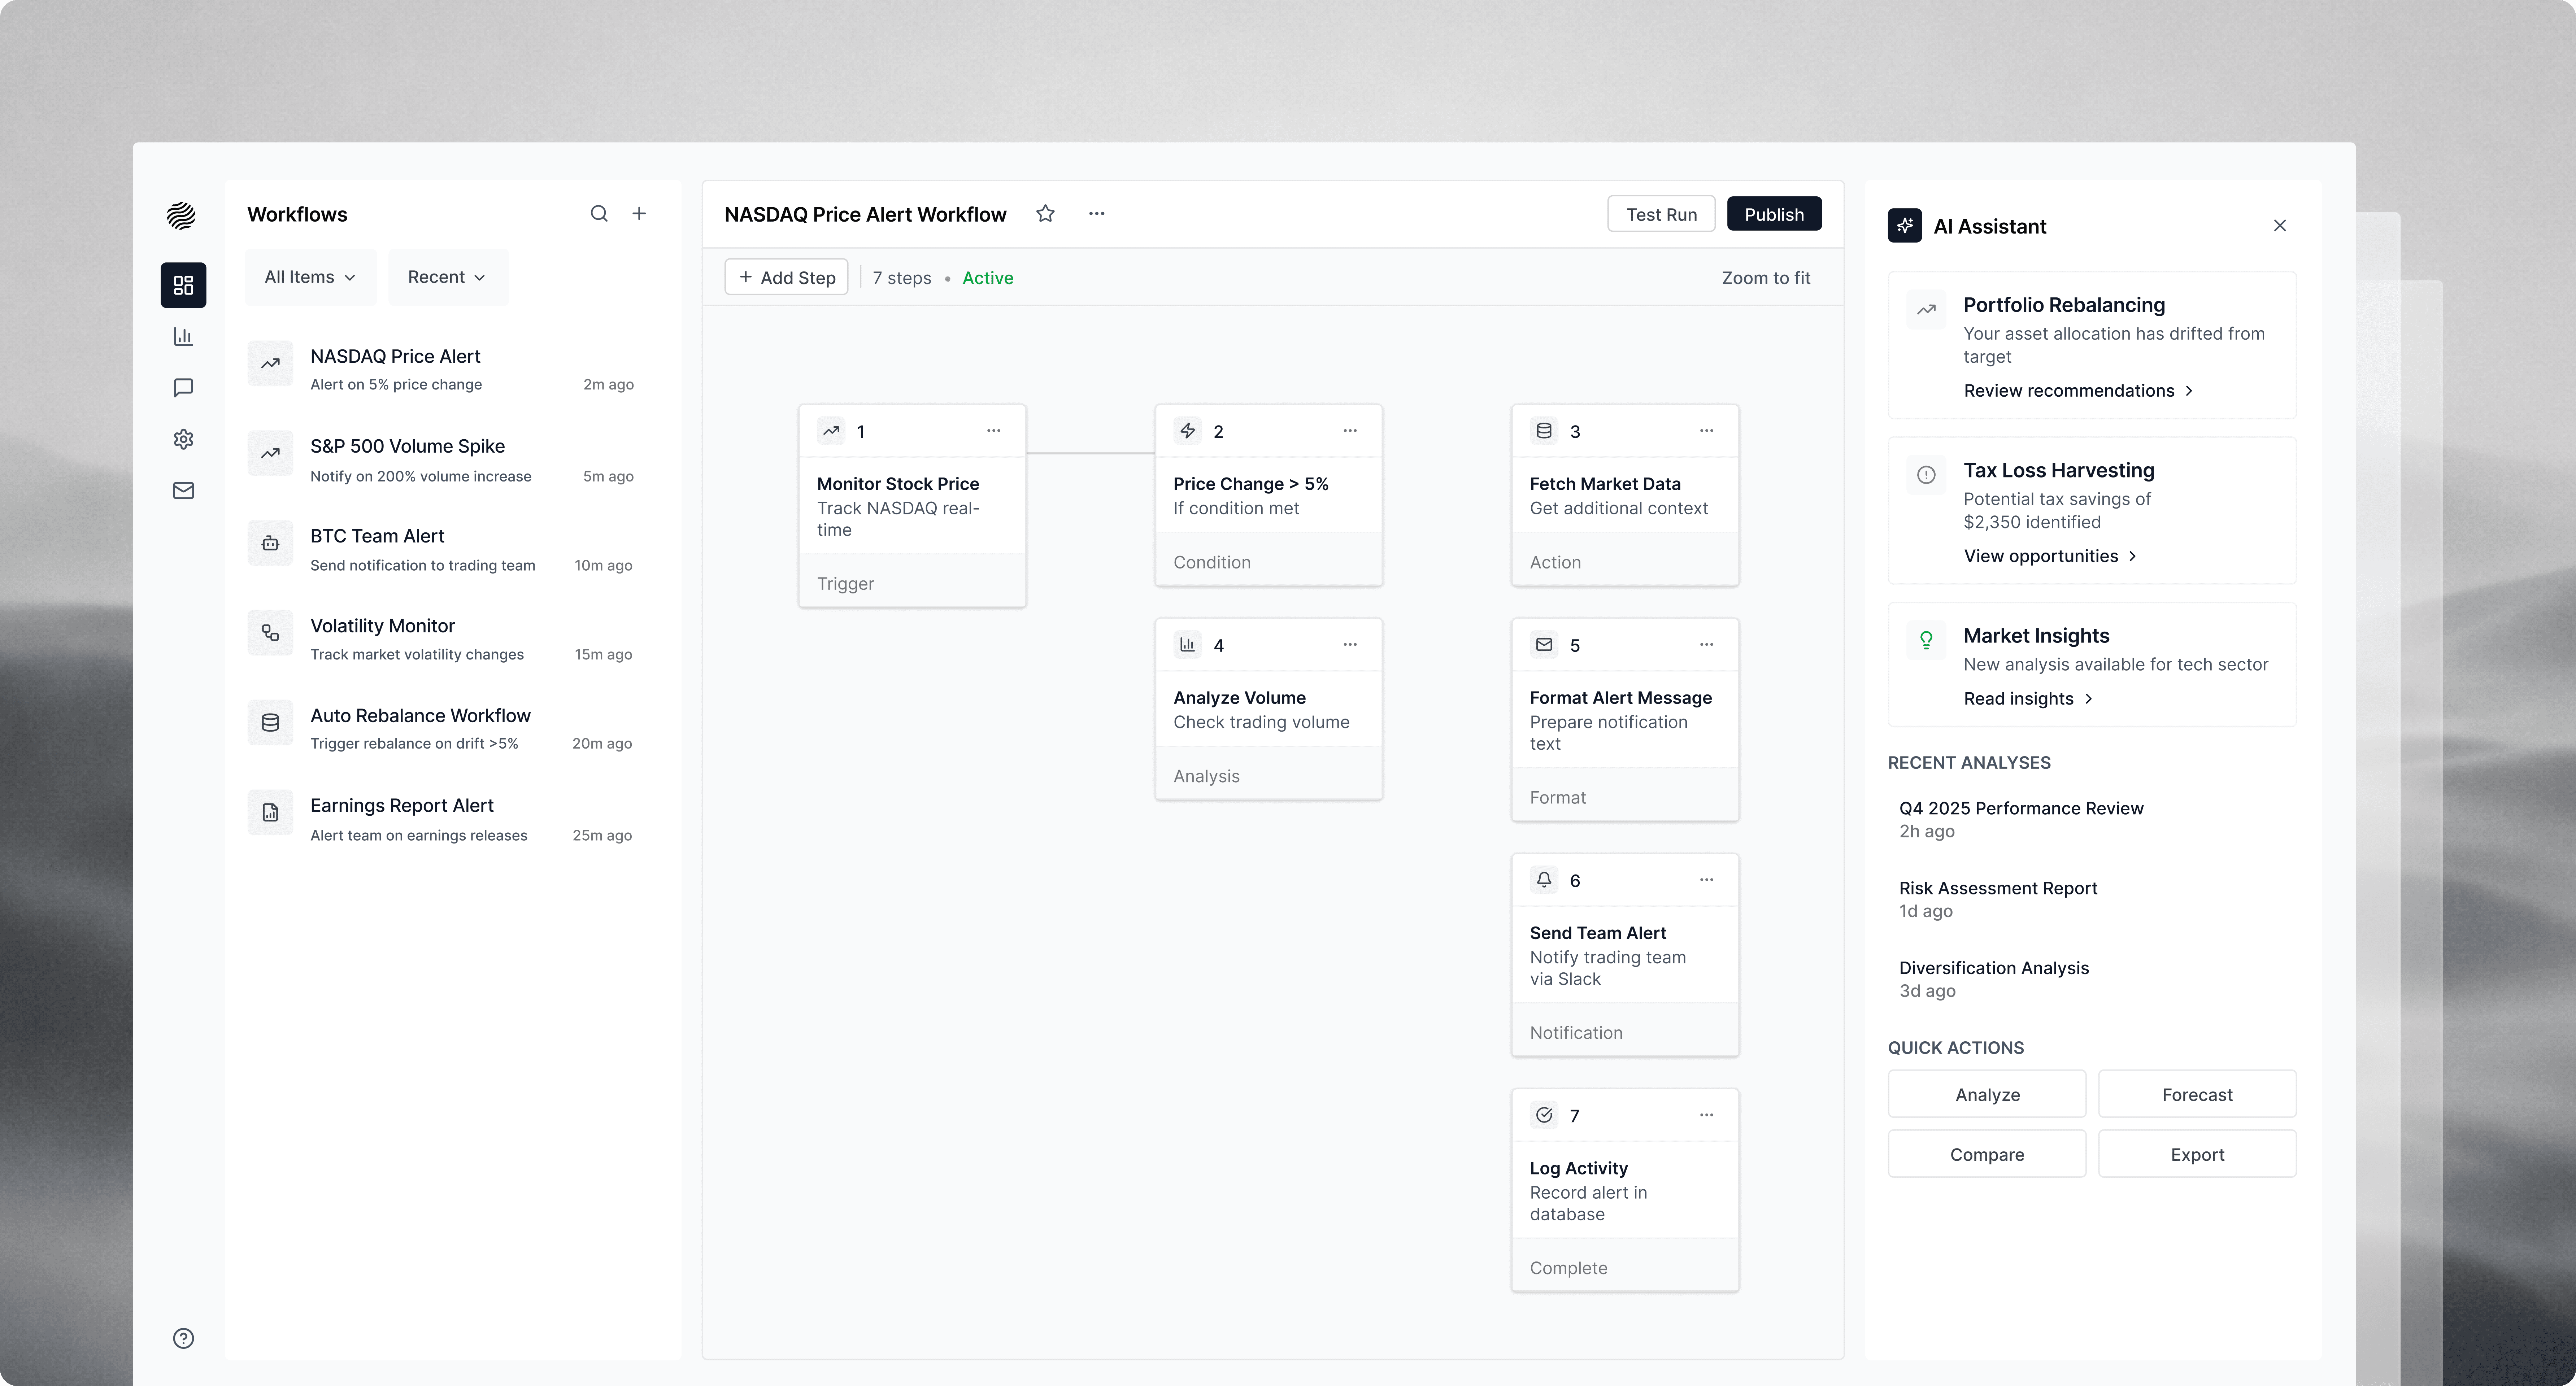Expand the All Items filter dropdown
The width and height of the screenshot is (2576, 1386).
click(310, 277)
